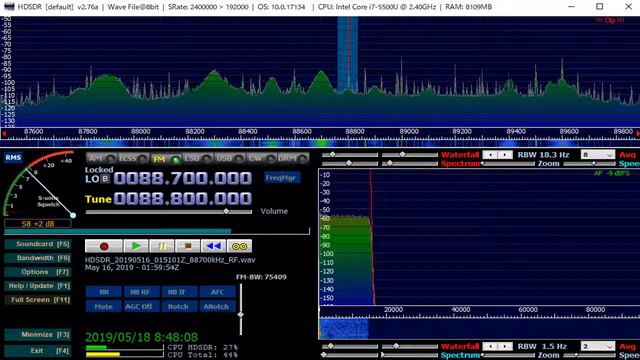Click Exit [F4] button
Image resolution: width=640 pixels, height=360 pixels.
coord(38,351)
